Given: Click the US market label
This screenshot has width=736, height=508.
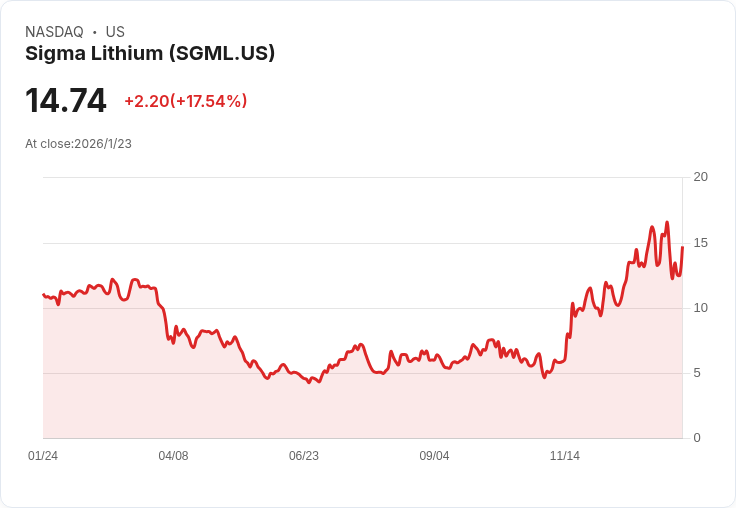Looking at the screenshot, I should tap(115, 32).
